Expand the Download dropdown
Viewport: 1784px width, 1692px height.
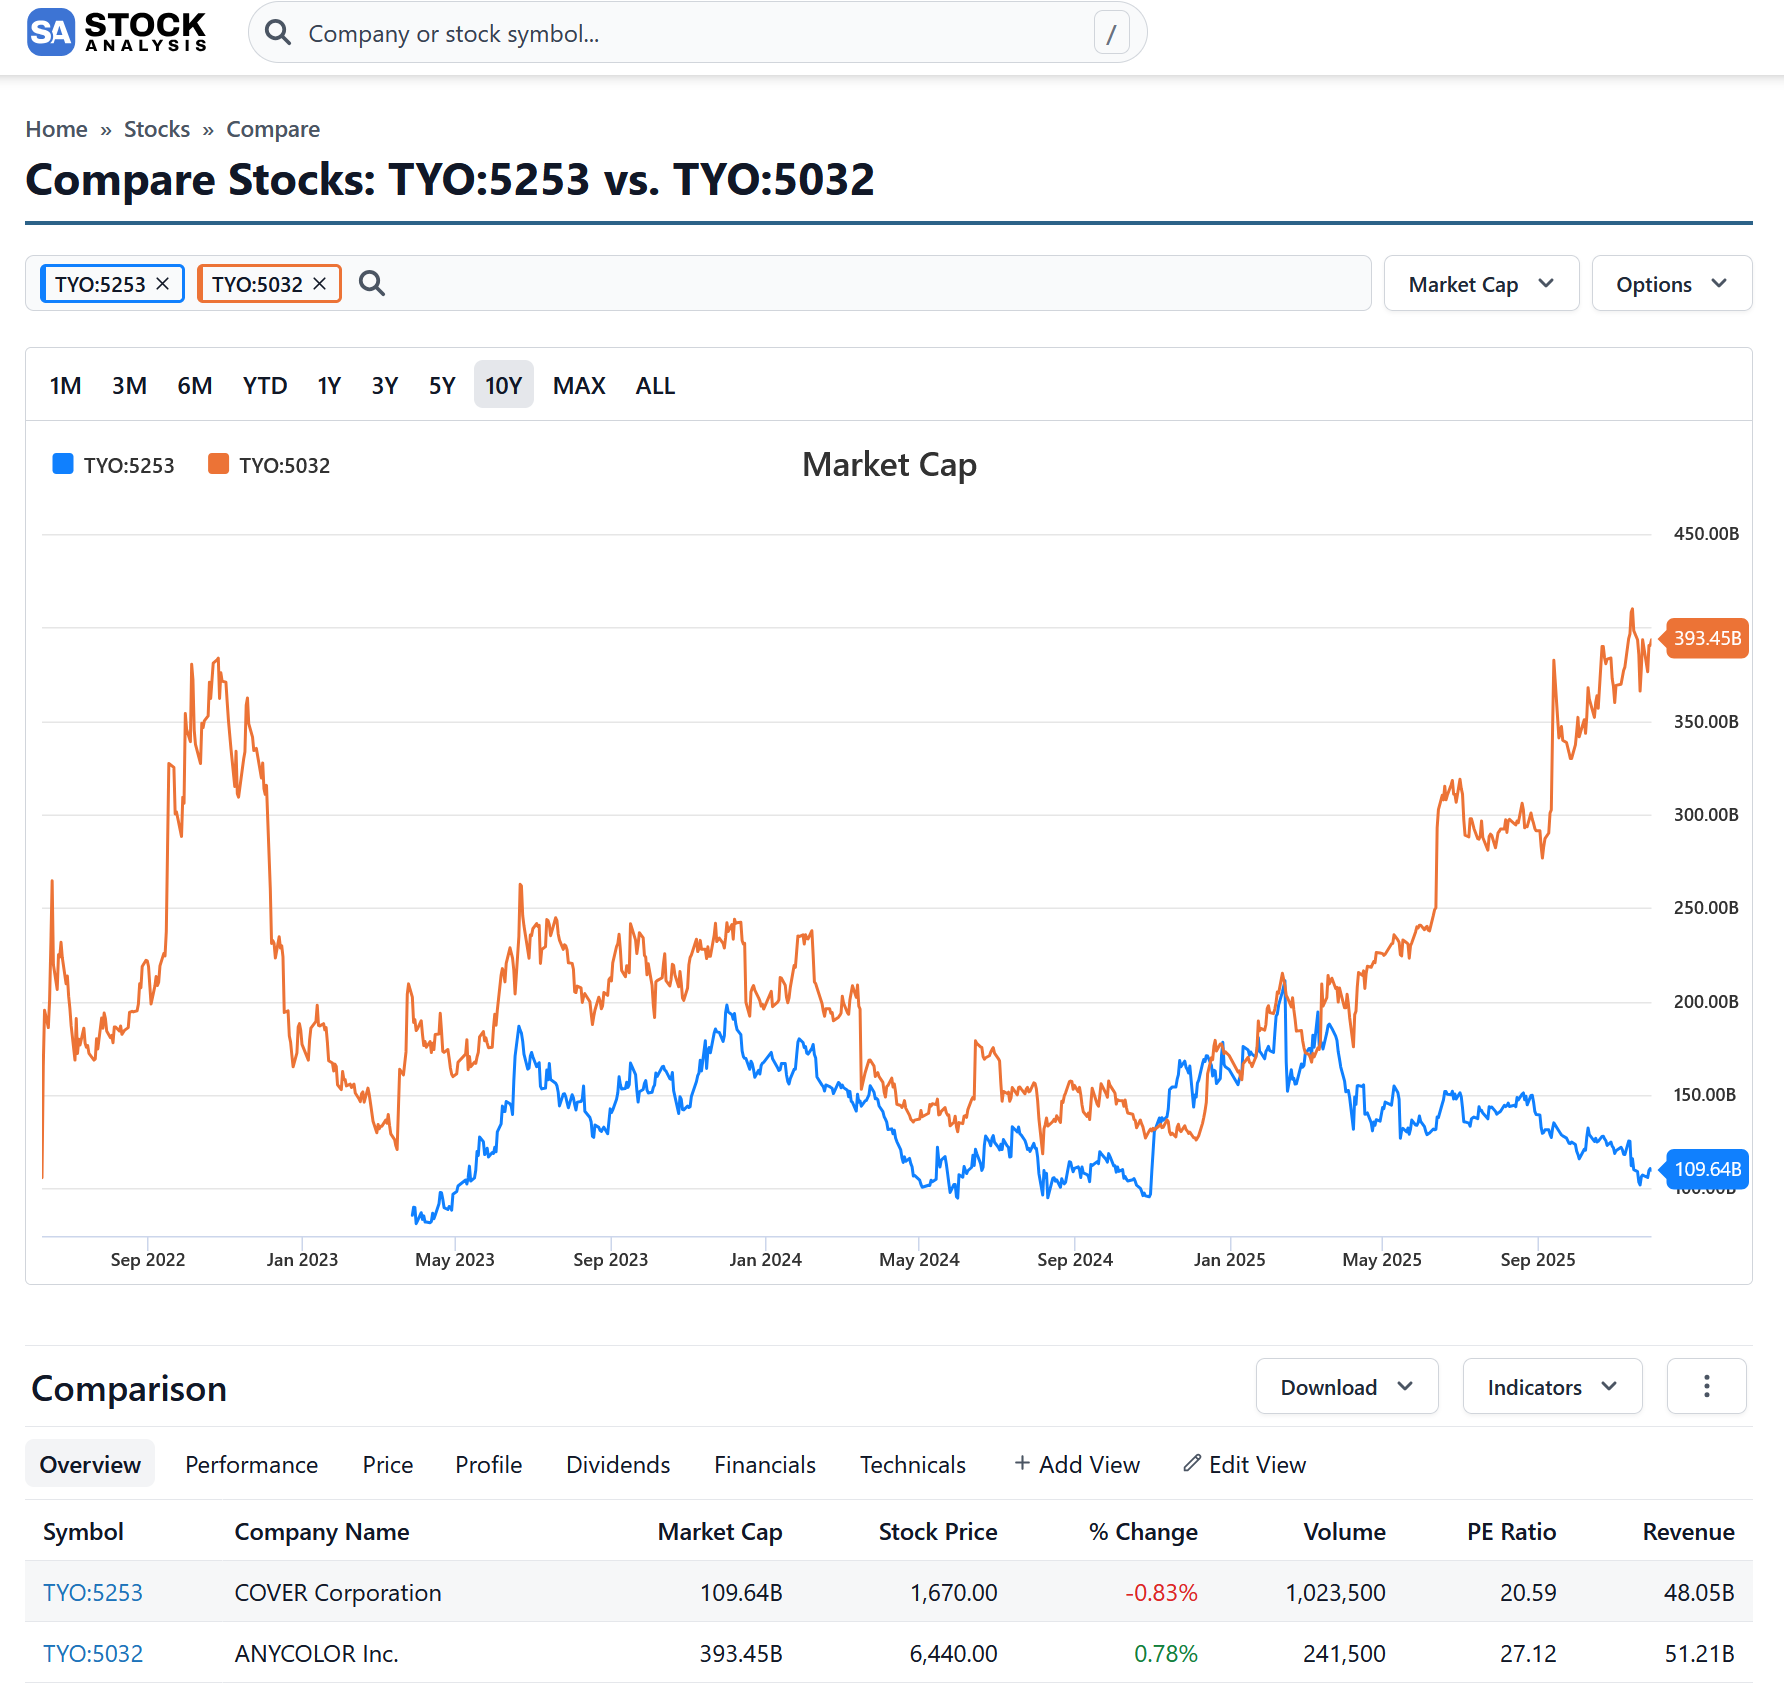point(1347,1386)
